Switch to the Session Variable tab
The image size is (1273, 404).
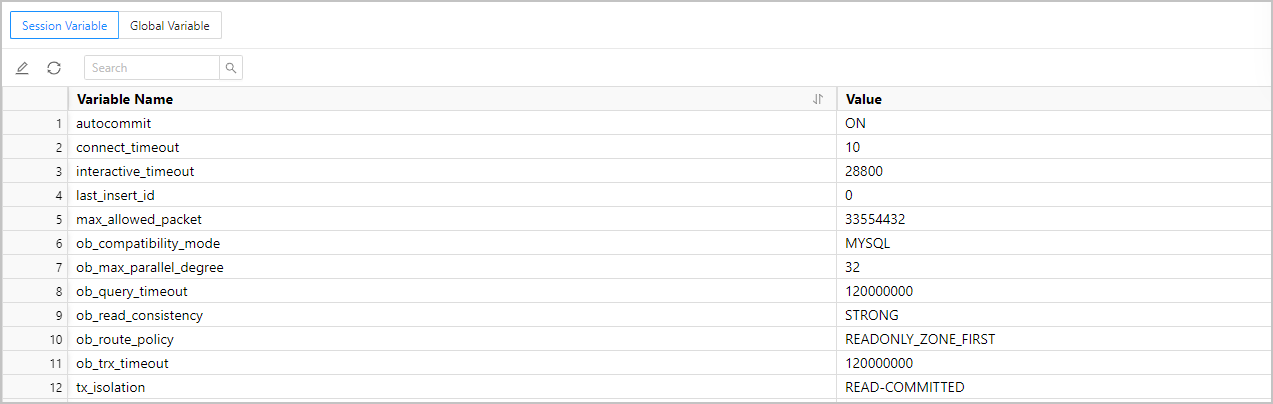click(x=64, y=26)
